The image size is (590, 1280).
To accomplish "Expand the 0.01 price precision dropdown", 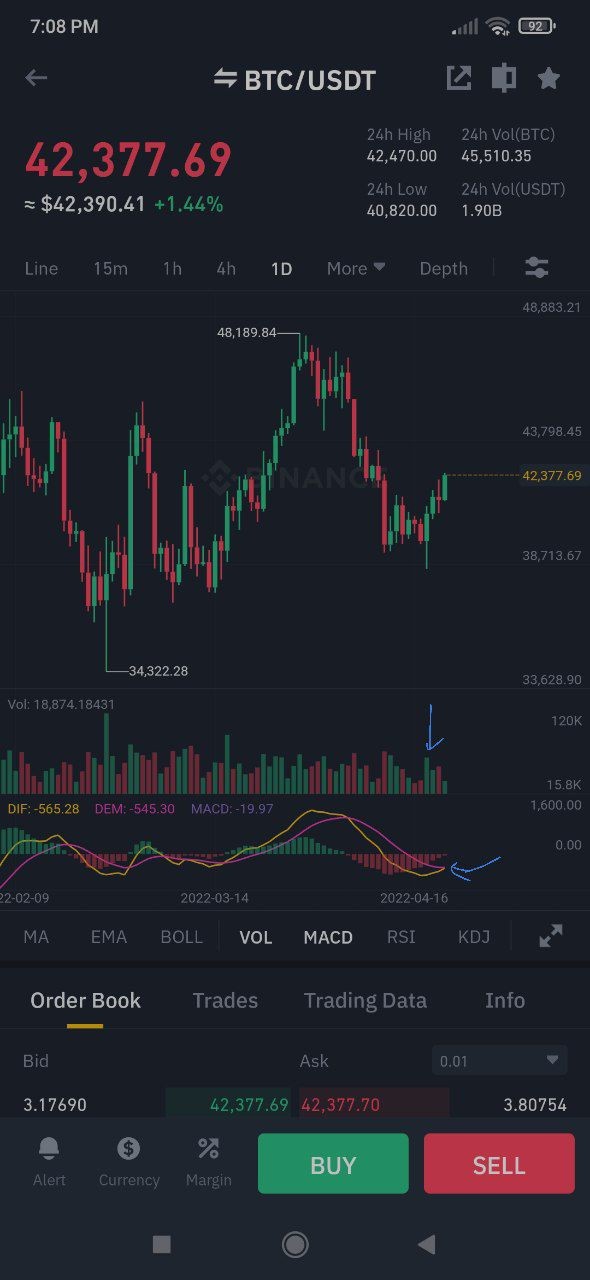I will [500, 1060].
